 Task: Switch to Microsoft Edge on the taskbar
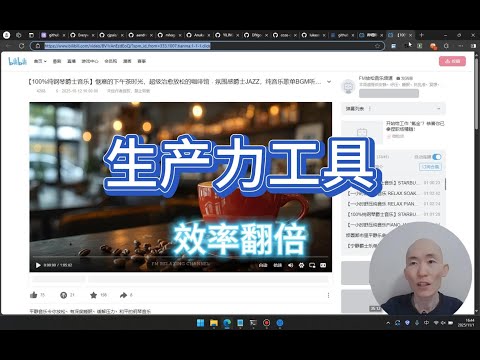[x=227, y=323]
